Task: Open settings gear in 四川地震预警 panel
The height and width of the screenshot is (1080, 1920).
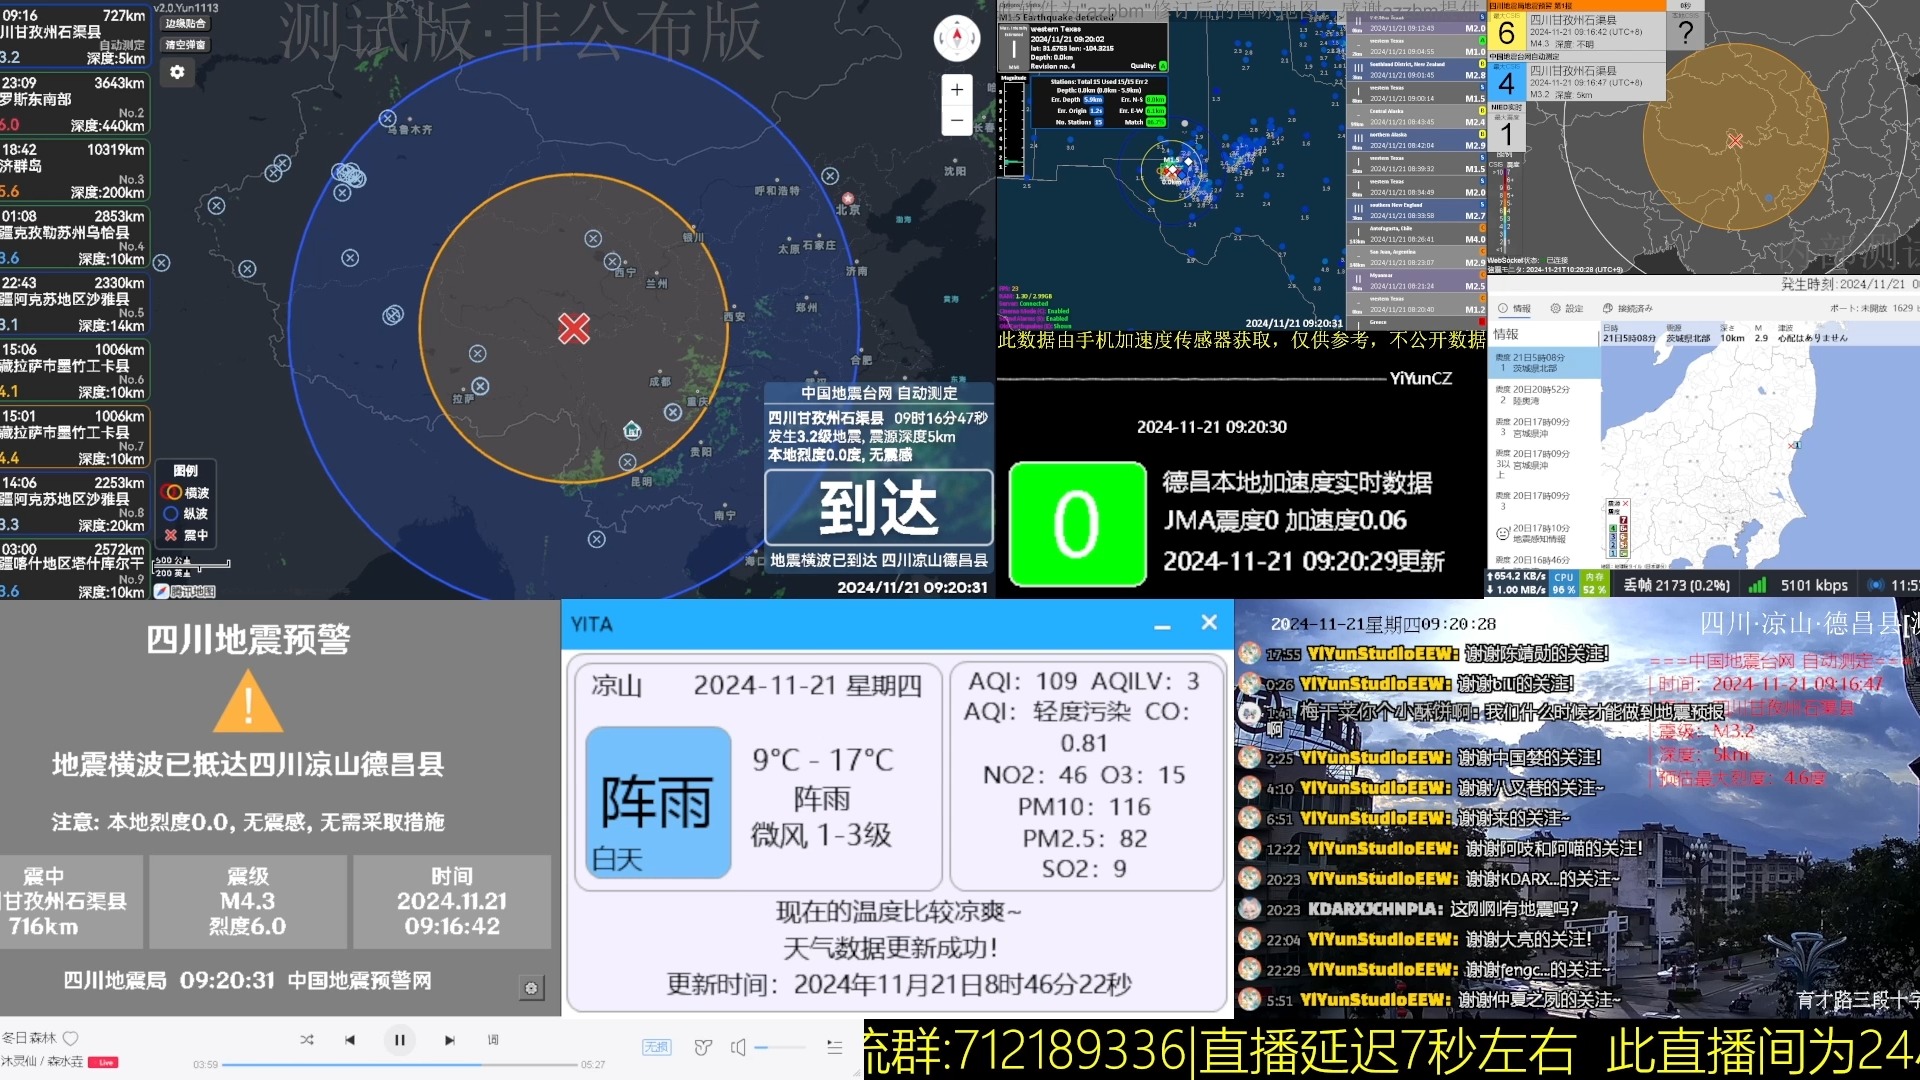Action: tap(531, 988)
